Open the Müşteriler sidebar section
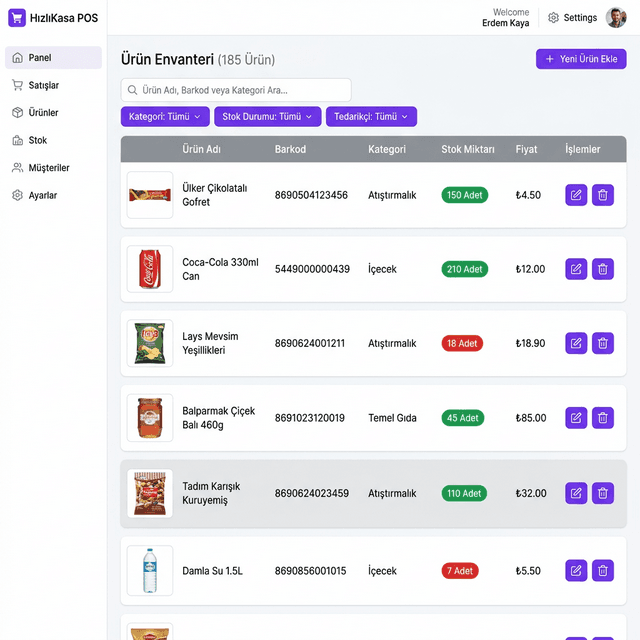This screenshot has height=640, width=640. (x=48, y=168)
